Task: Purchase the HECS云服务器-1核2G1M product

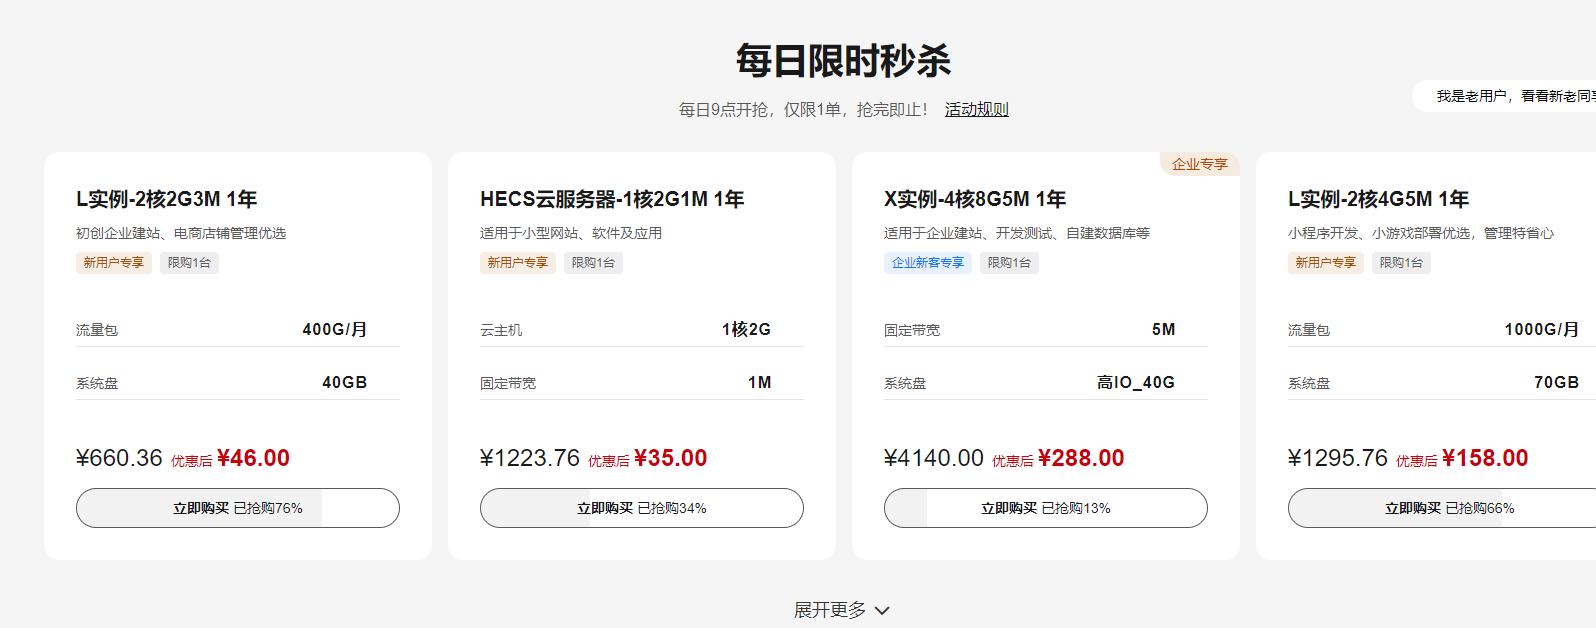Action: (641, 508)
